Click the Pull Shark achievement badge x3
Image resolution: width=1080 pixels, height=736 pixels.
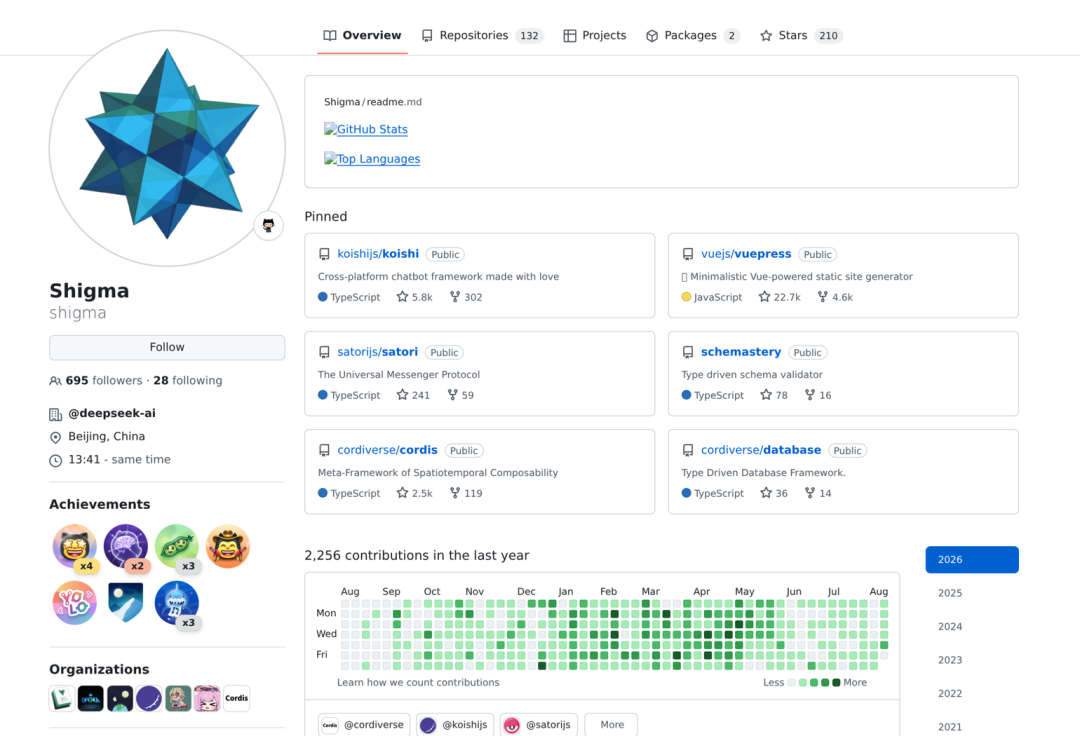(177, 603)
